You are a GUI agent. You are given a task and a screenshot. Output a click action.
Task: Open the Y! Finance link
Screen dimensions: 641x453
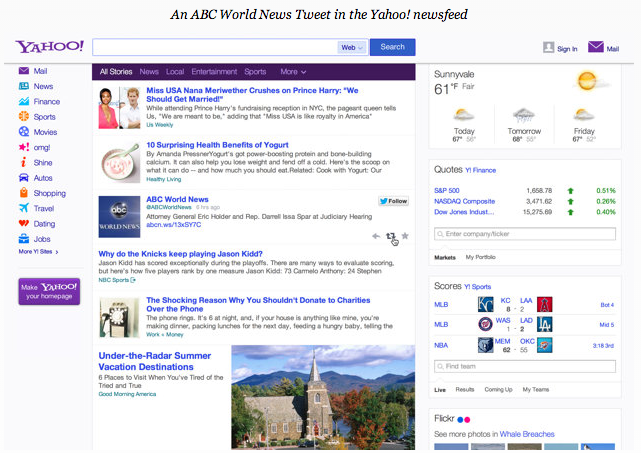tap(480, 170)
